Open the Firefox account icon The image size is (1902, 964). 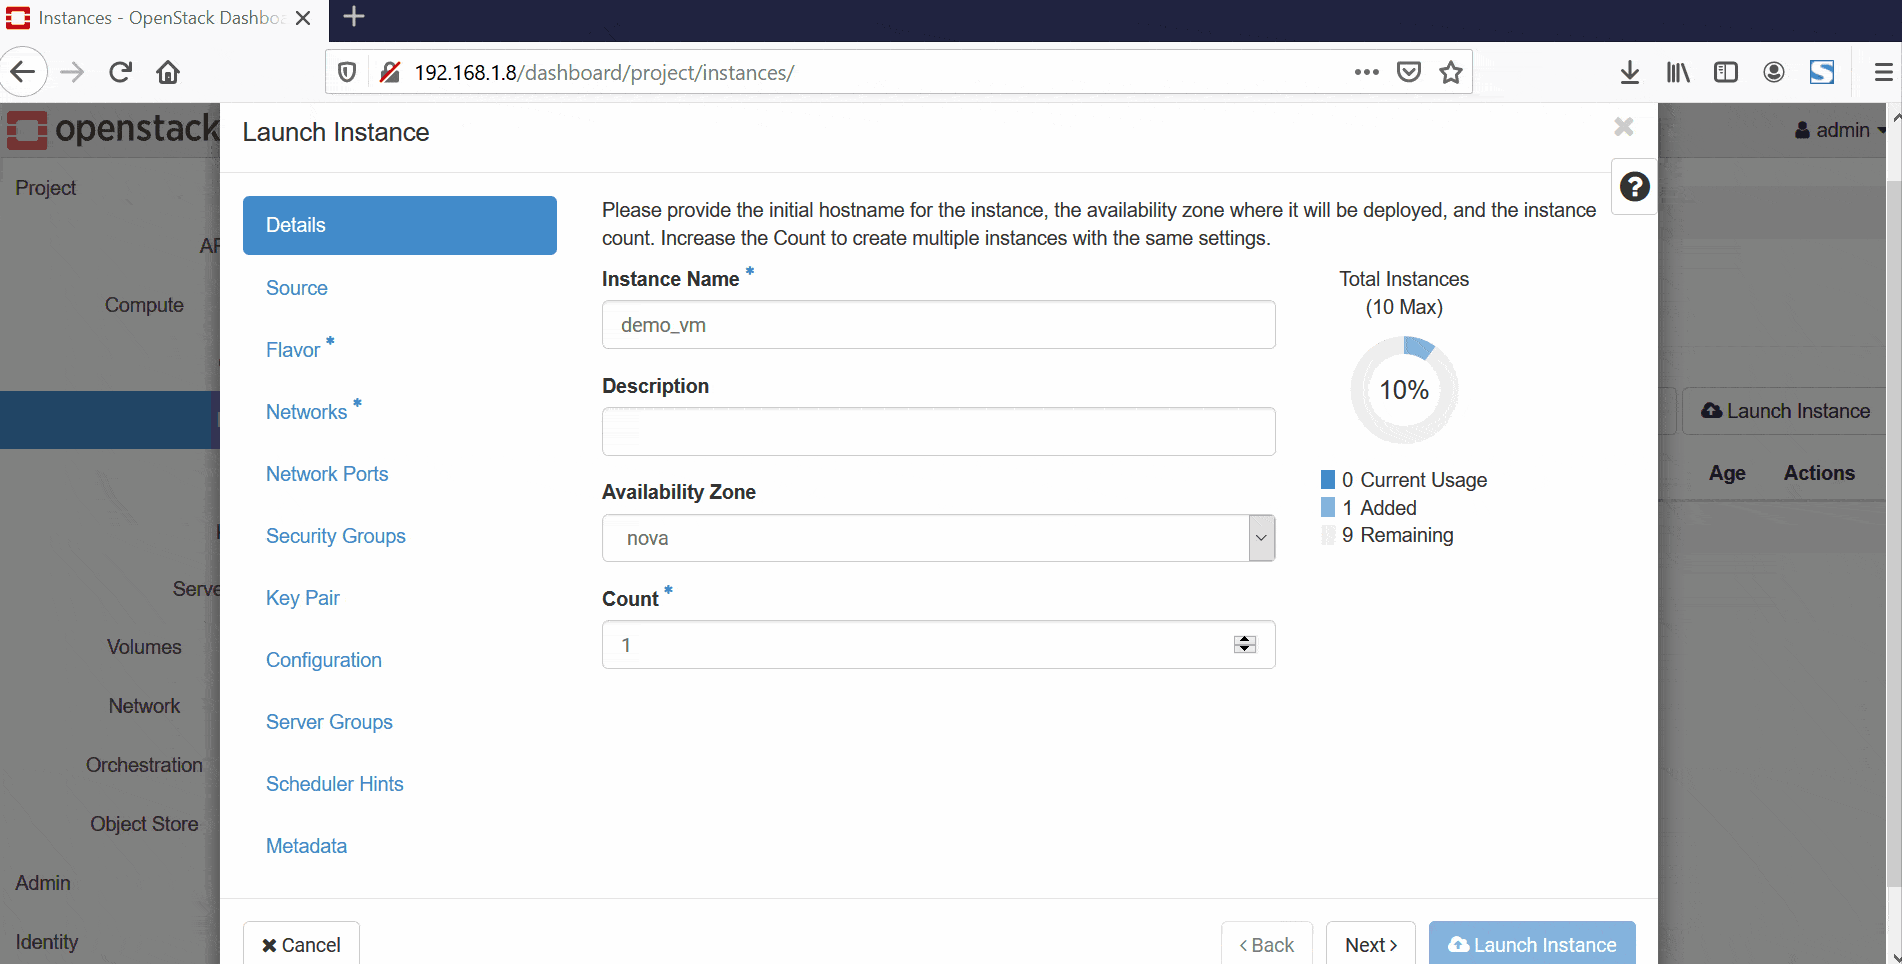(x=1774, y=72)
